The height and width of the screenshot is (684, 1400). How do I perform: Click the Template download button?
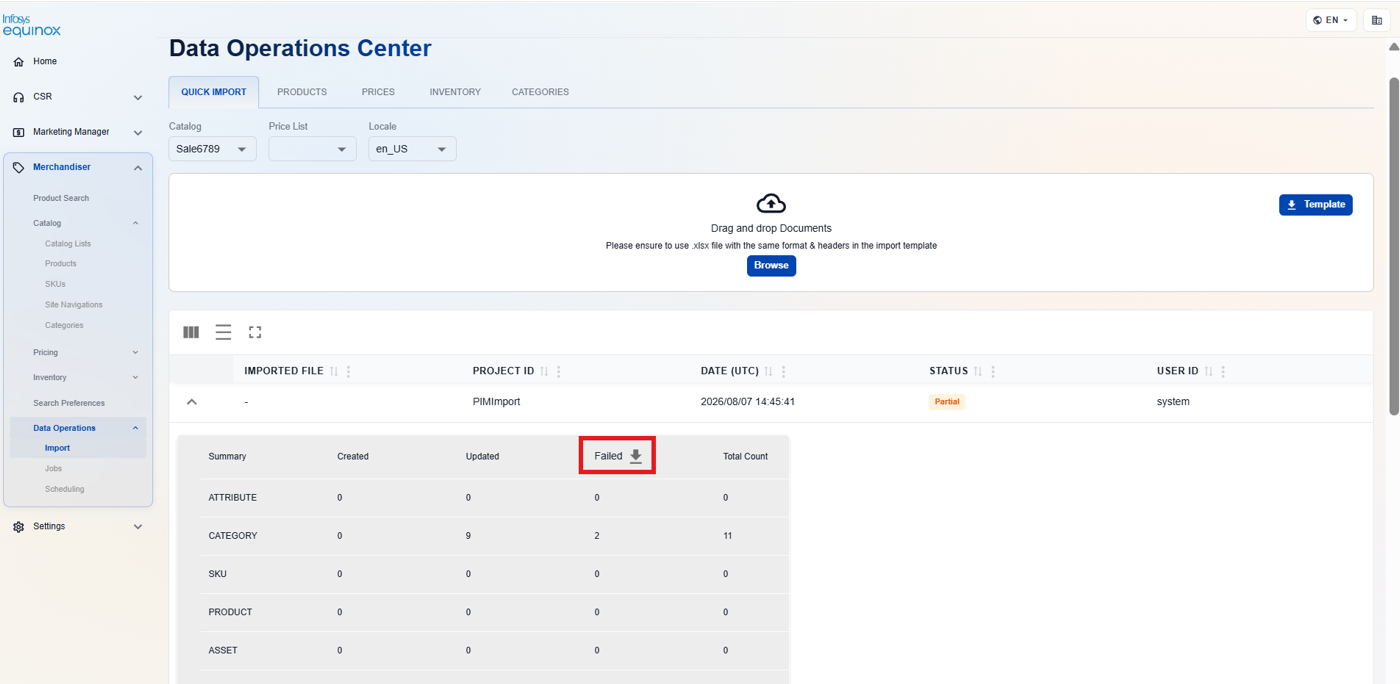coord(1316,204)
